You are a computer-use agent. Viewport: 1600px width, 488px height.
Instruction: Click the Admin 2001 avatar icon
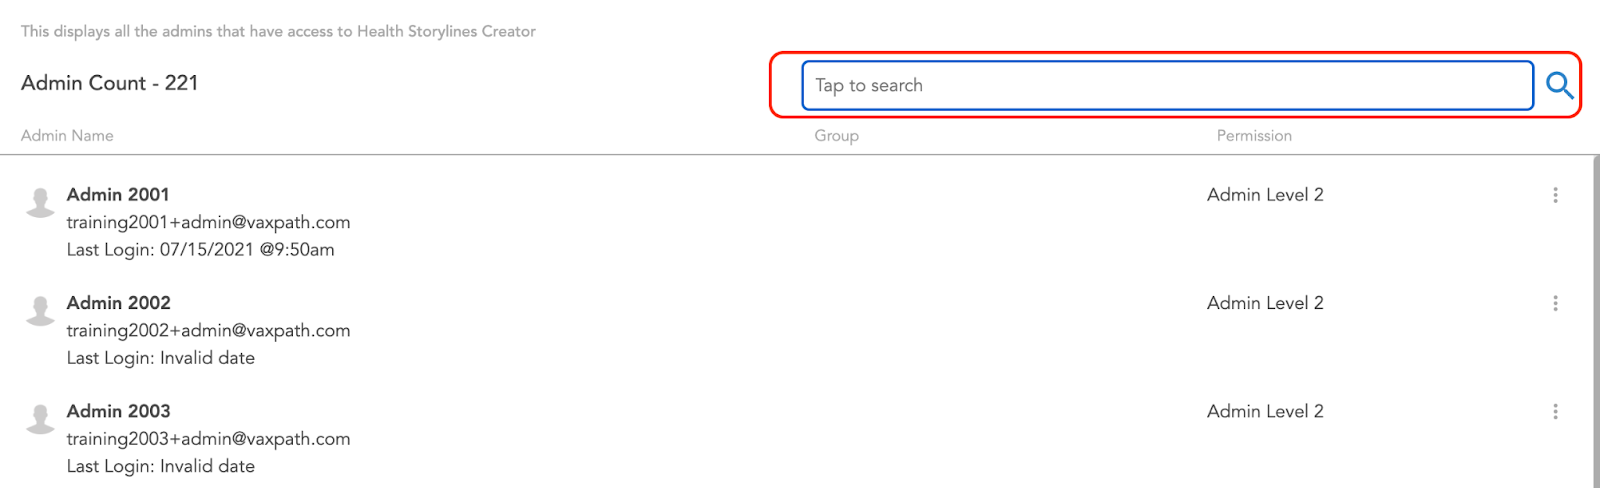coord(40,202)
